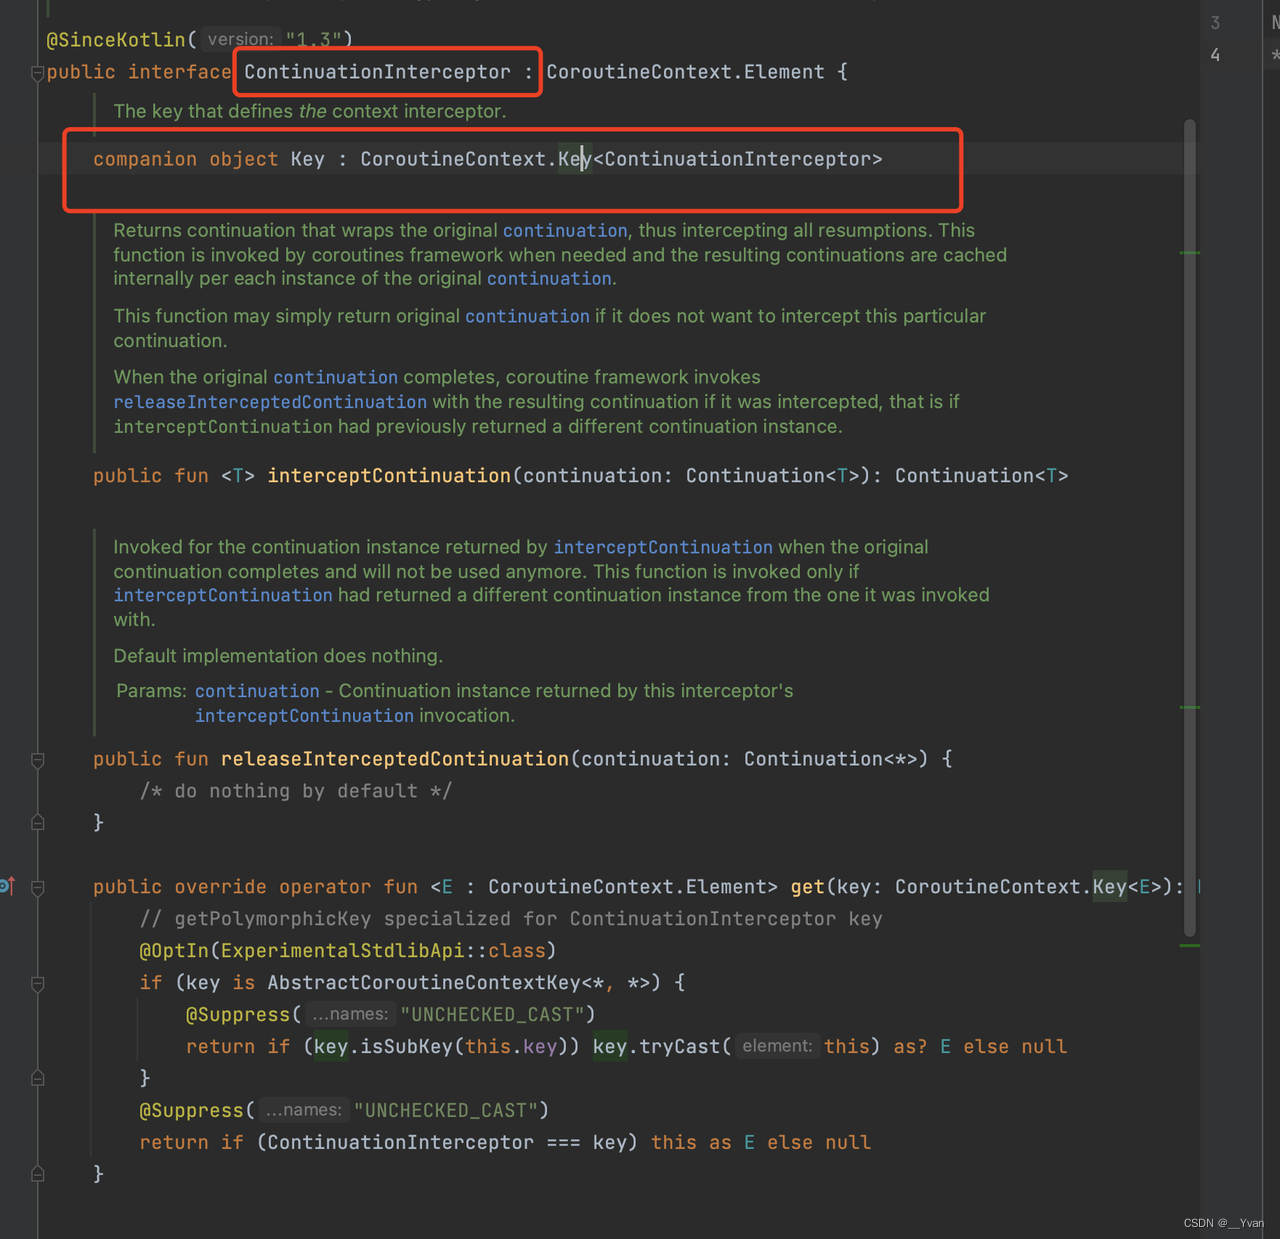Click ContinuationInterceptor in the final return statement
Screen dimensions: 1280x1239
point(400,1143)
